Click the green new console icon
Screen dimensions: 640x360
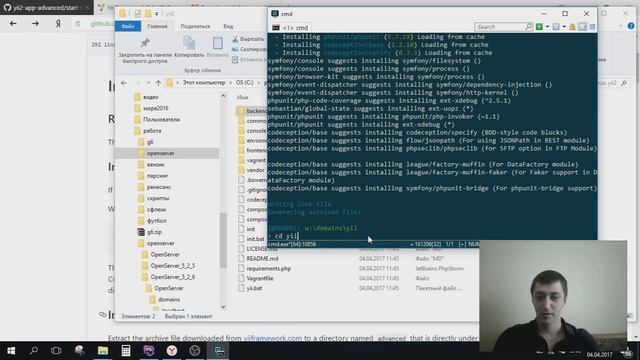[539, 27]
